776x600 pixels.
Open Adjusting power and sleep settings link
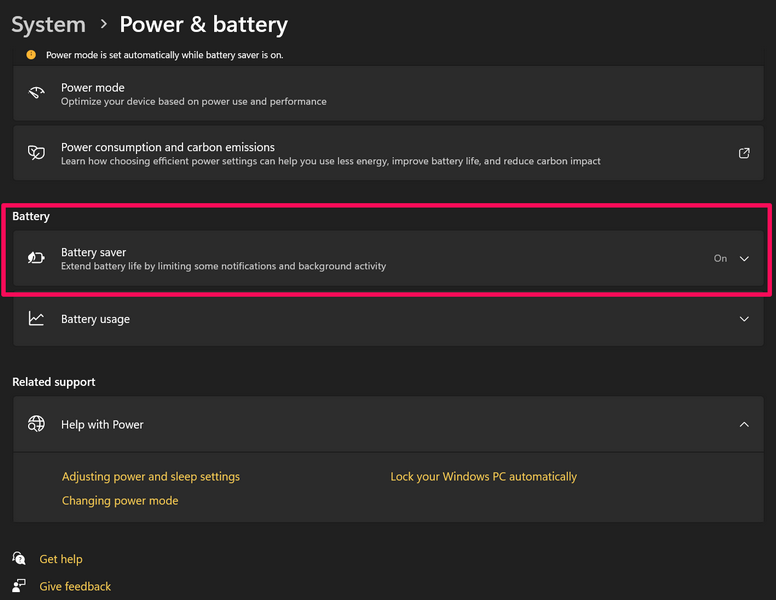(x=151, y=477)
